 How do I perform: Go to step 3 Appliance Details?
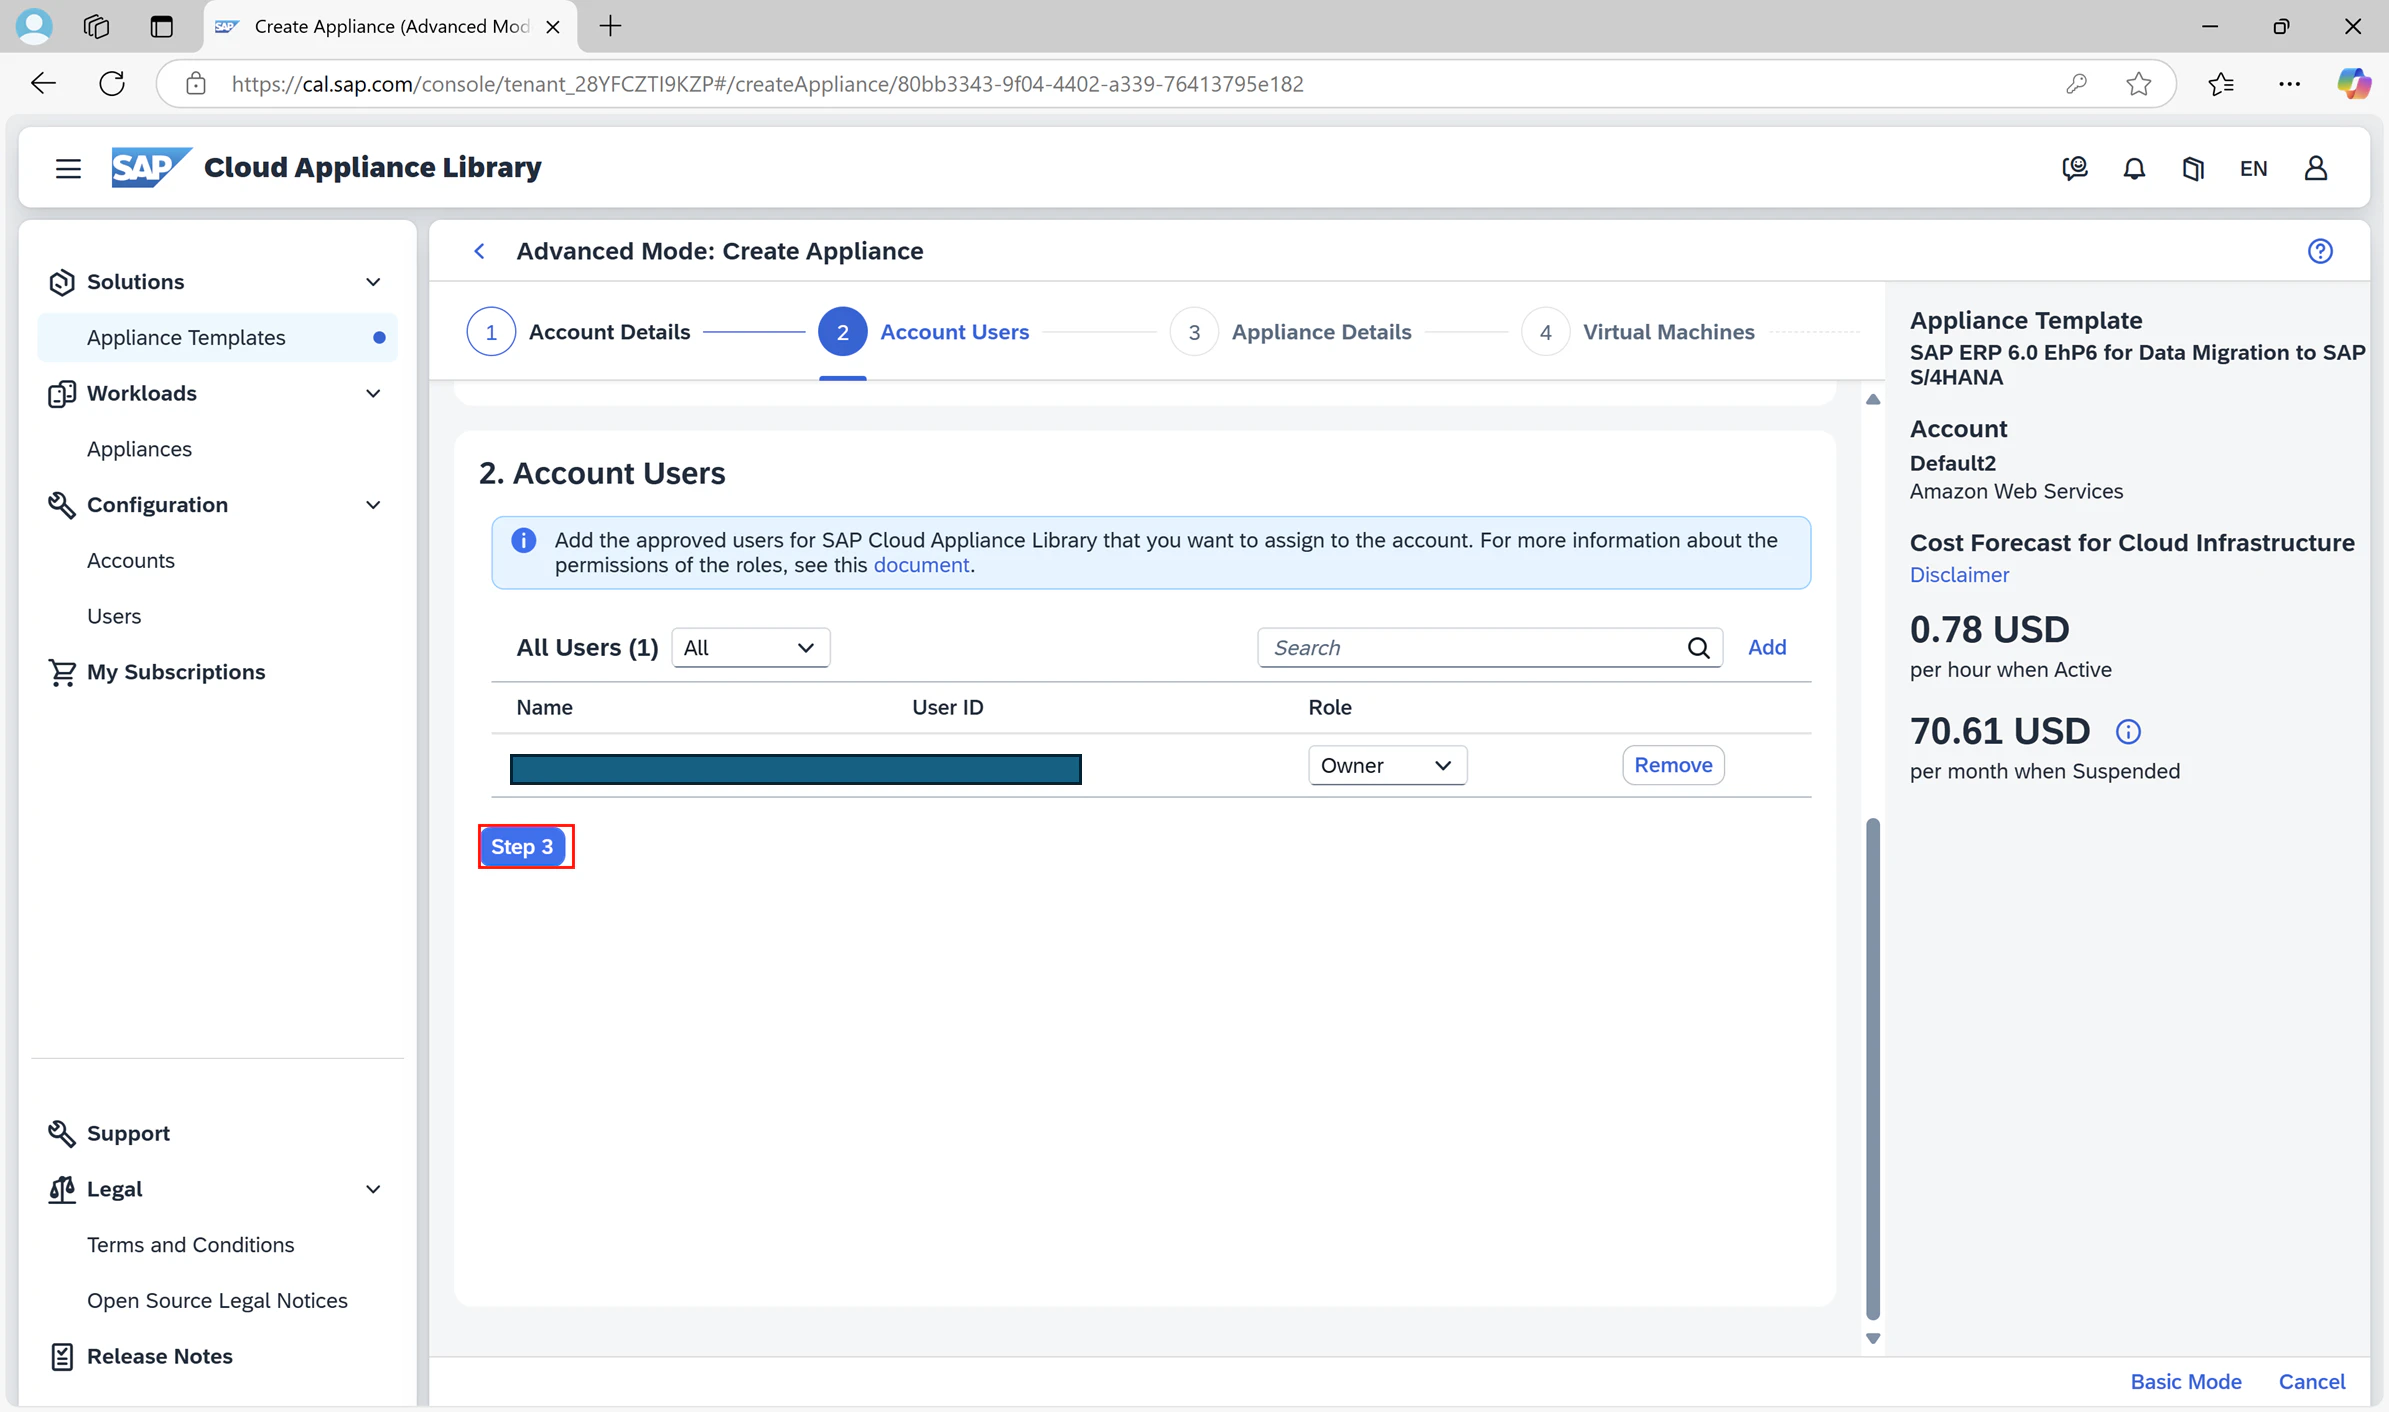pyautogui.click(x=1290, y=332)
